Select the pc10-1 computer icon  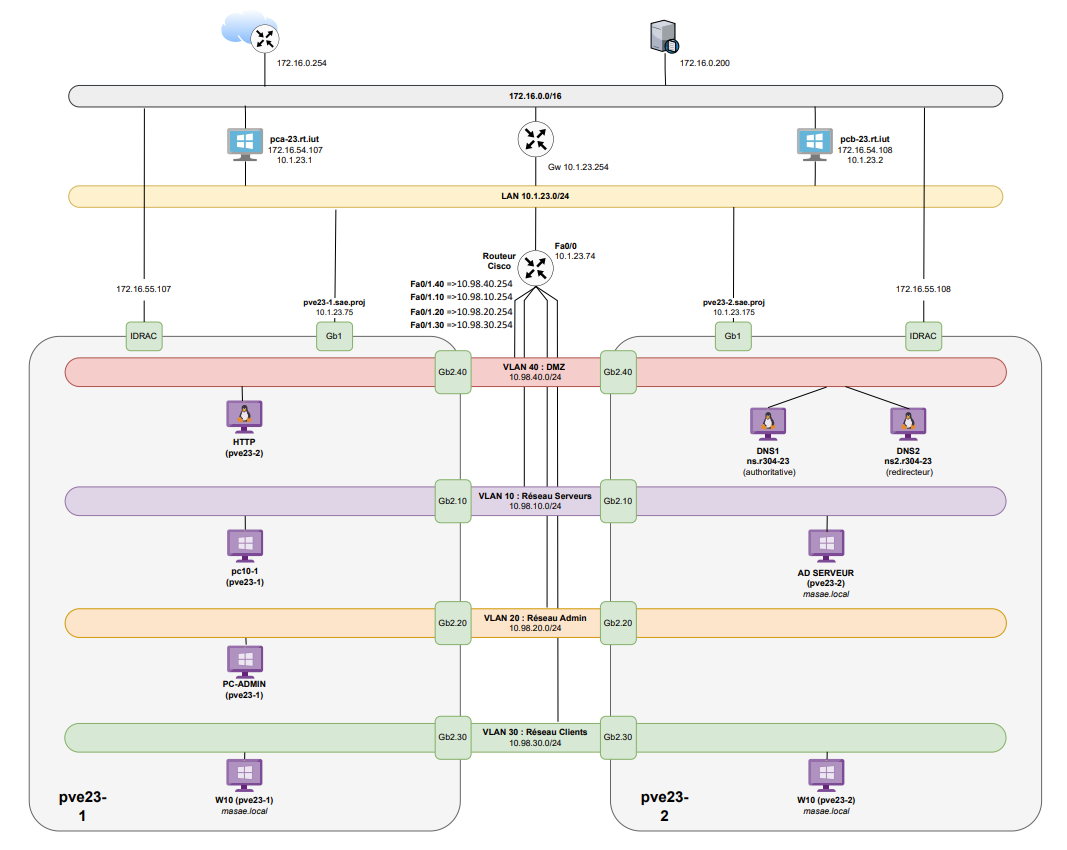pos(243,544)
